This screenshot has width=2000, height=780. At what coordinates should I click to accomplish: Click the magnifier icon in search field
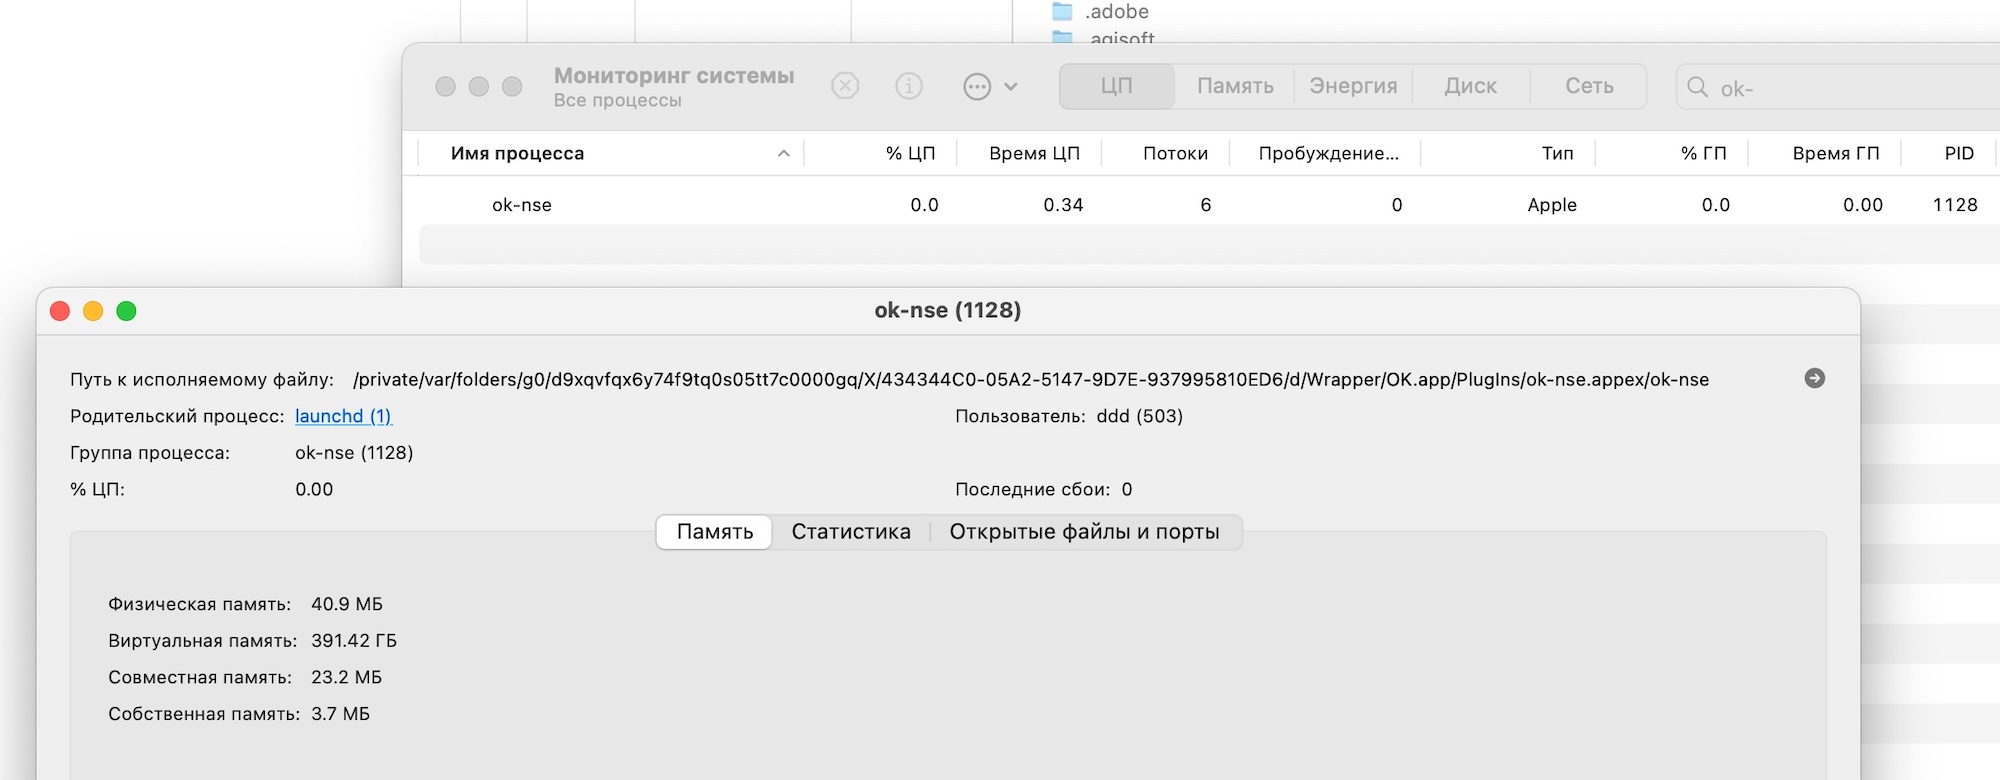pos(1697,87)
